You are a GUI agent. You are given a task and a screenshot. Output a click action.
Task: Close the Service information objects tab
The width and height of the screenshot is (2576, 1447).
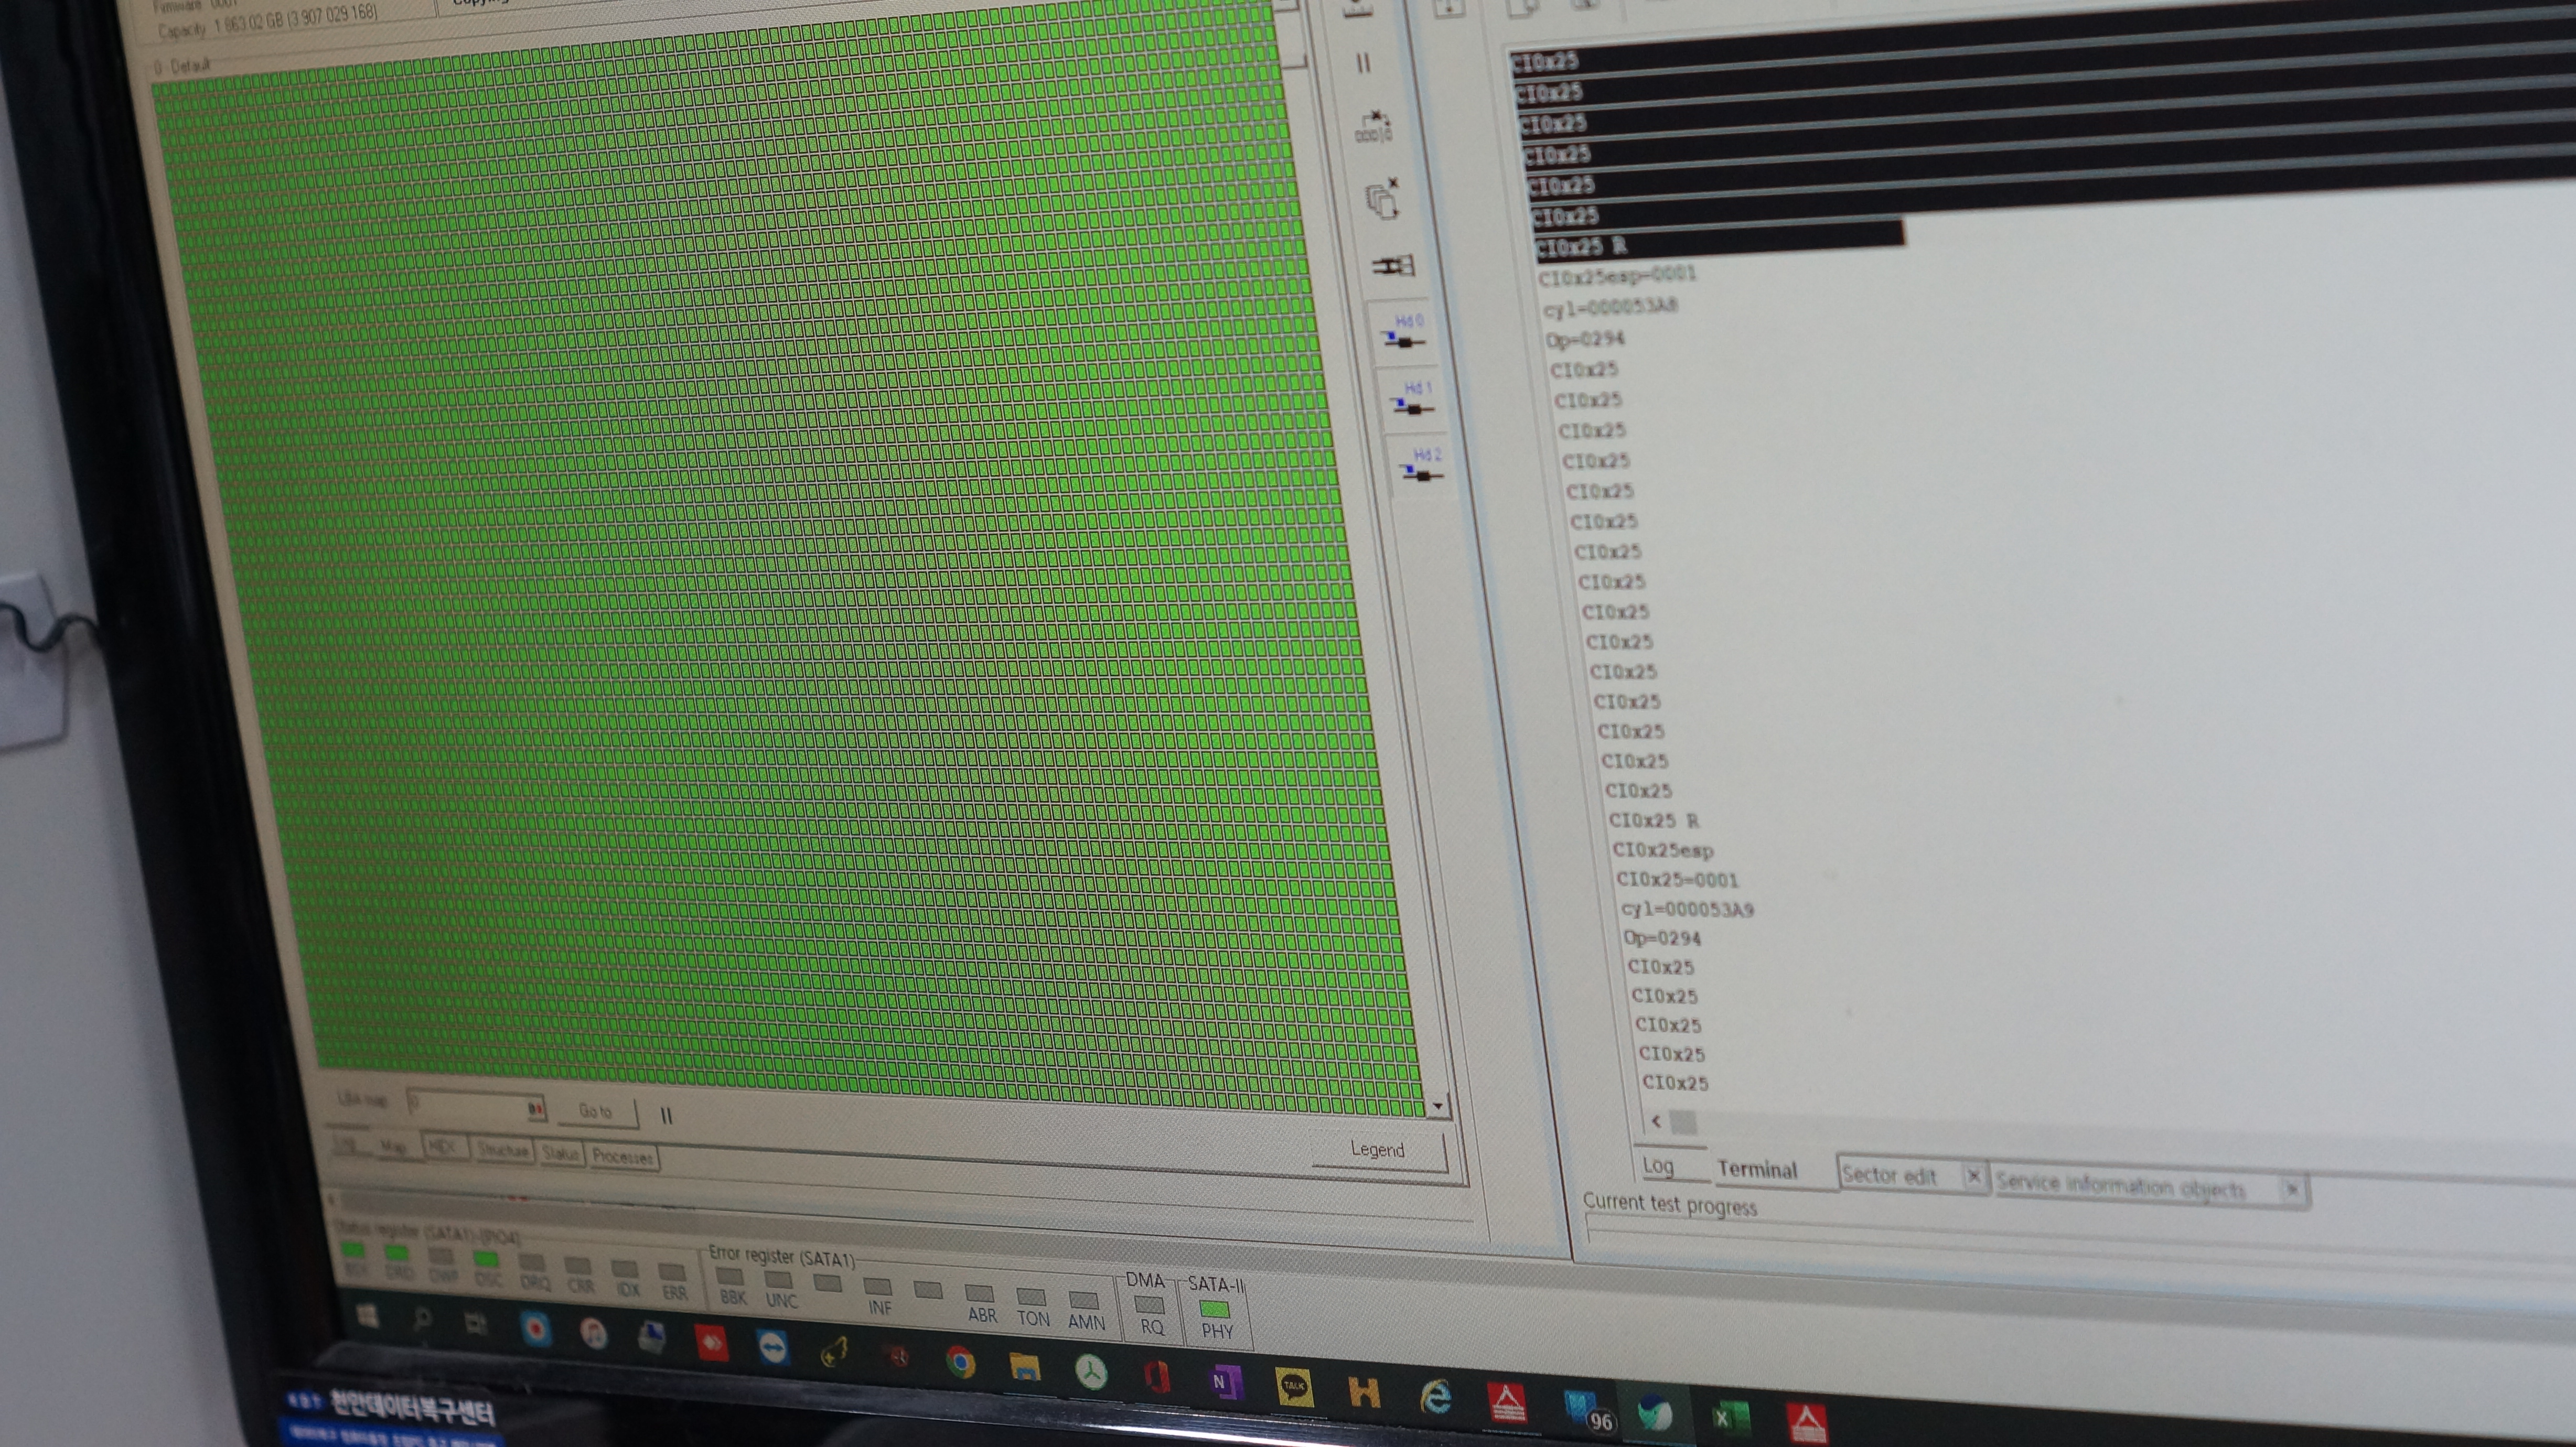2292,1189
